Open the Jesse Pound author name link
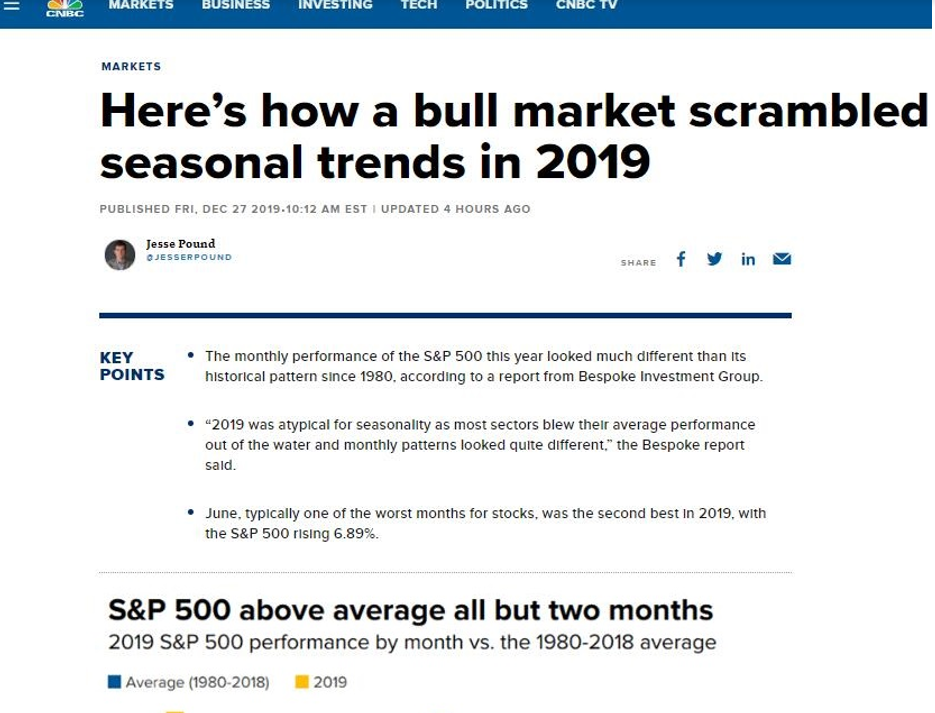Viewport: 935px width, 713px height. (180, 244)
